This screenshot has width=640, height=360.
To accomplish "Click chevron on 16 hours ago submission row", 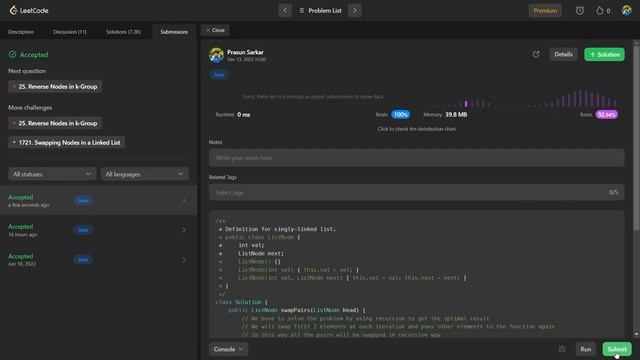I will [x=184, y=230].
